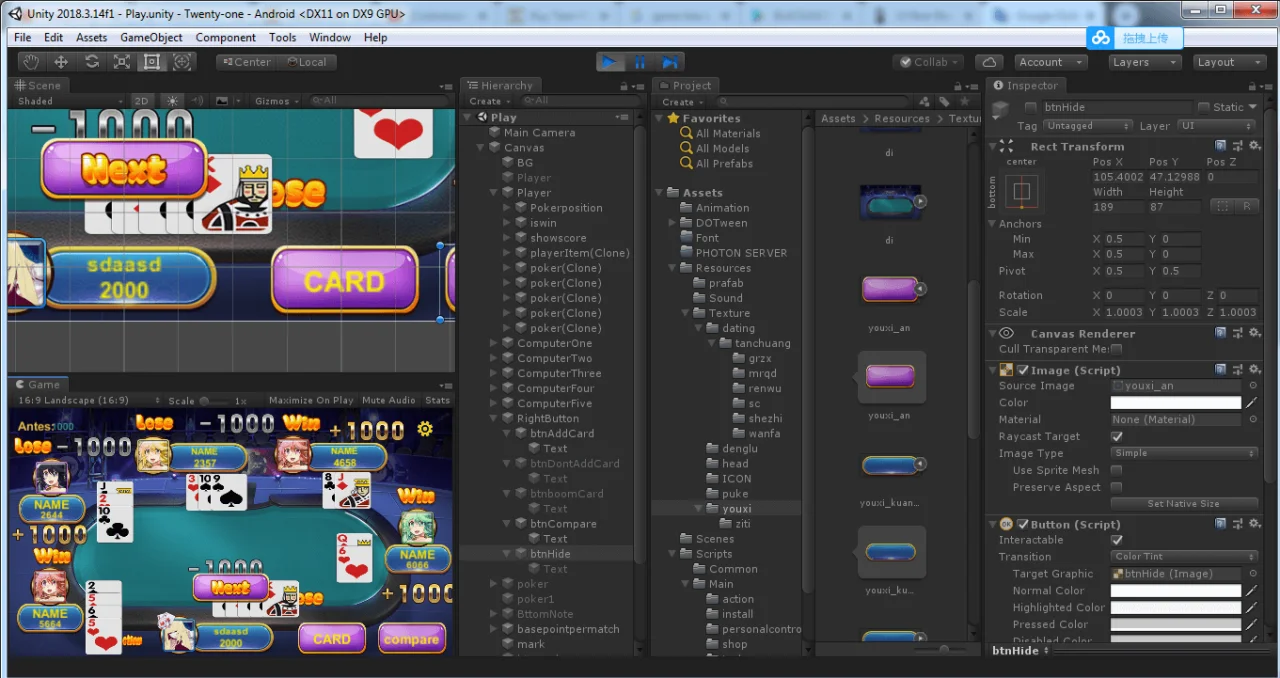Search project by type icon
1280x678 pixels.
pos(925,102)
